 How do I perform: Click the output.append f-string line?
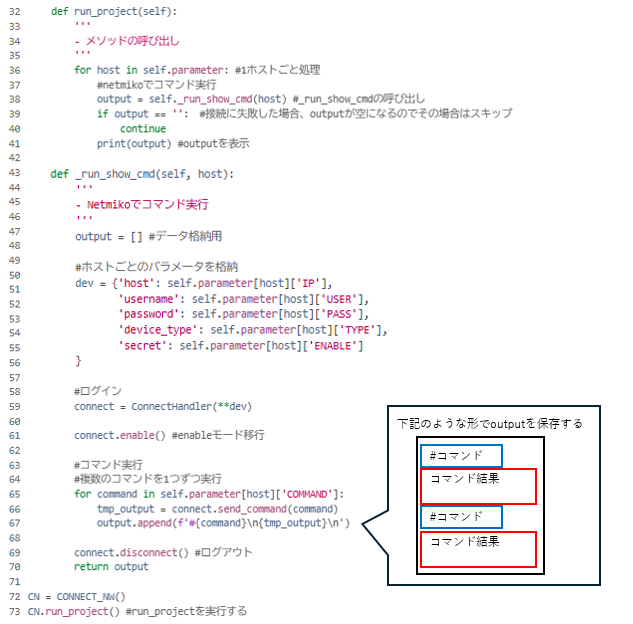[x=230, y=522]
